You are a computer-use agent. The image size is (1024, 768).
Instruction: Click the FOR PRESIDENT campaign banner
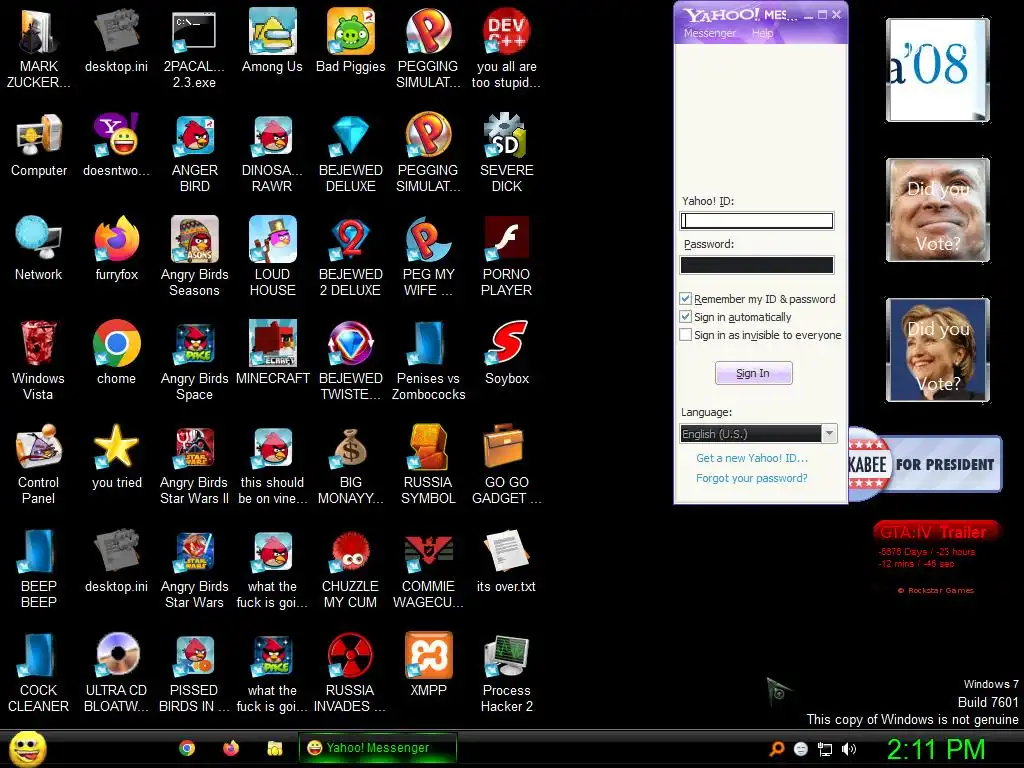pyautogui.click(x=925, y=464)
